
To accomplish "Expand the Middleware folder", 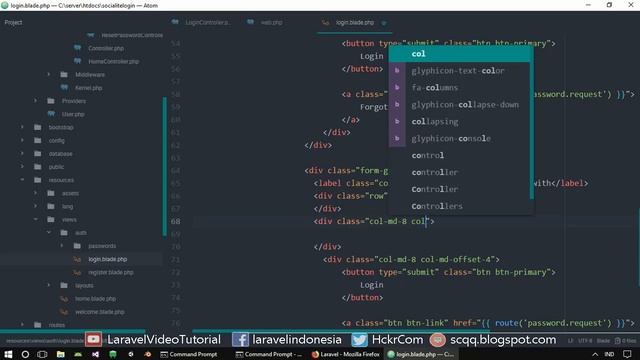I will (x=49, y=74).
